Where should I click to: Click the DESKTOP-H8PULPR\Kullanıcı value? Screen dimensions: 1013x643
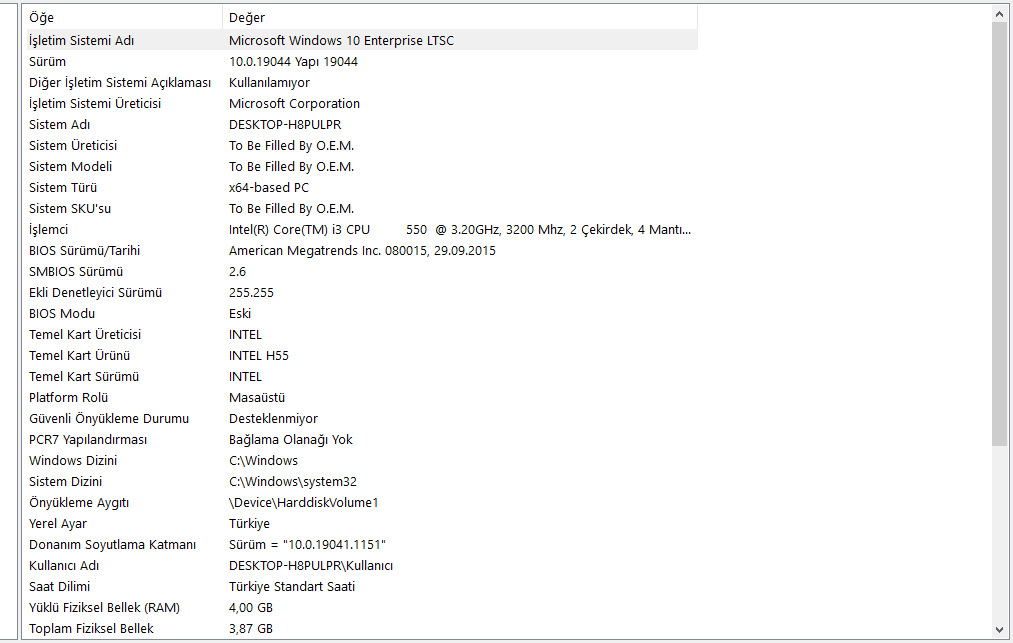[311, 565]
